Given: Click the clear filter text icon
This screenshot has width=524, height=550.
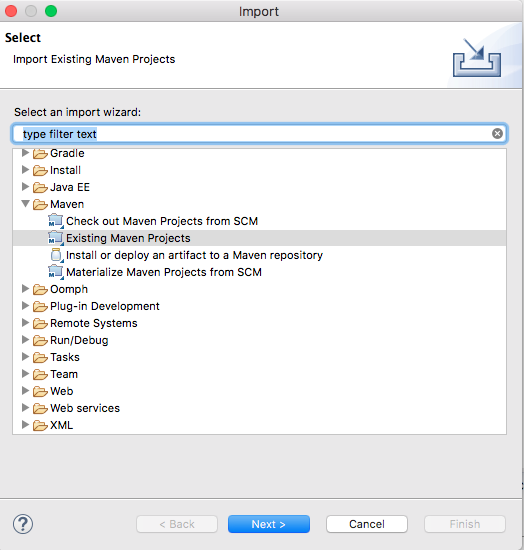Looking at the screenshot, I should pos(497,134).
